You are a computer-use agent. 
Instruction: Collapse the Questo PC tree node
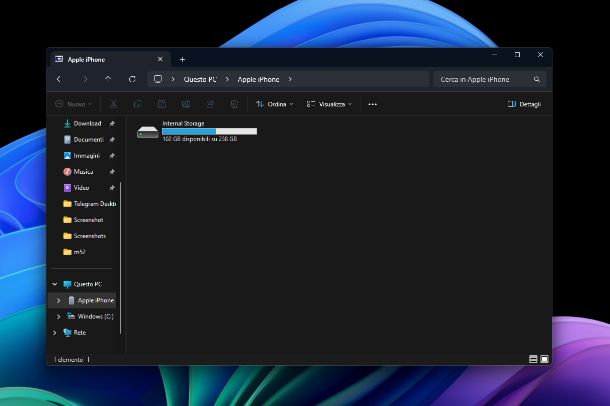click(x=55, y=284)
